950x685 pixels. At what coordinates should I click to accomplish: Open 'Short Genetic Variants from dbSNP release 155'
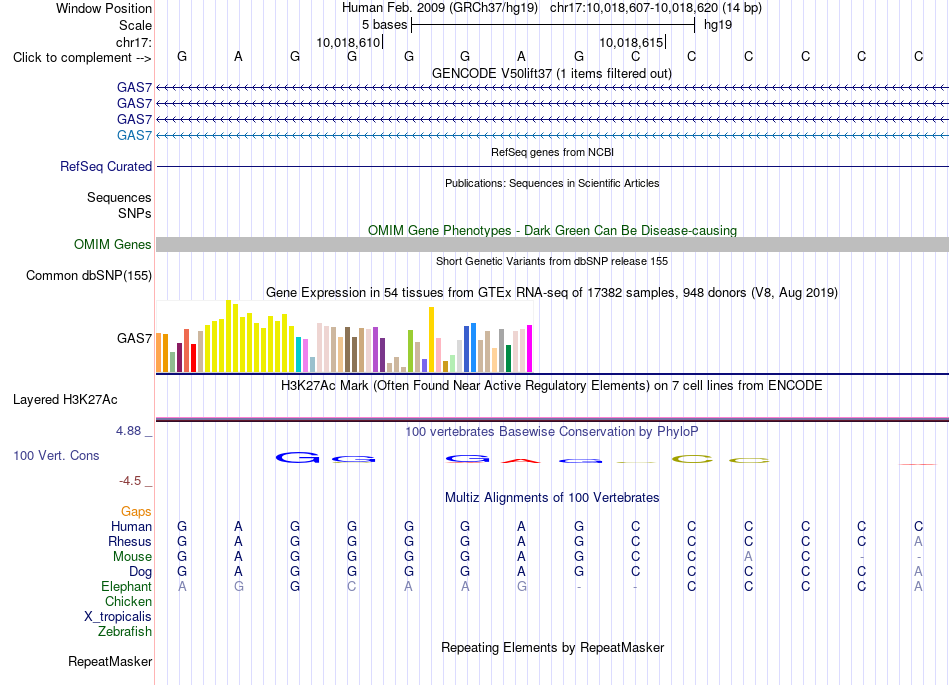click(552, 261)
